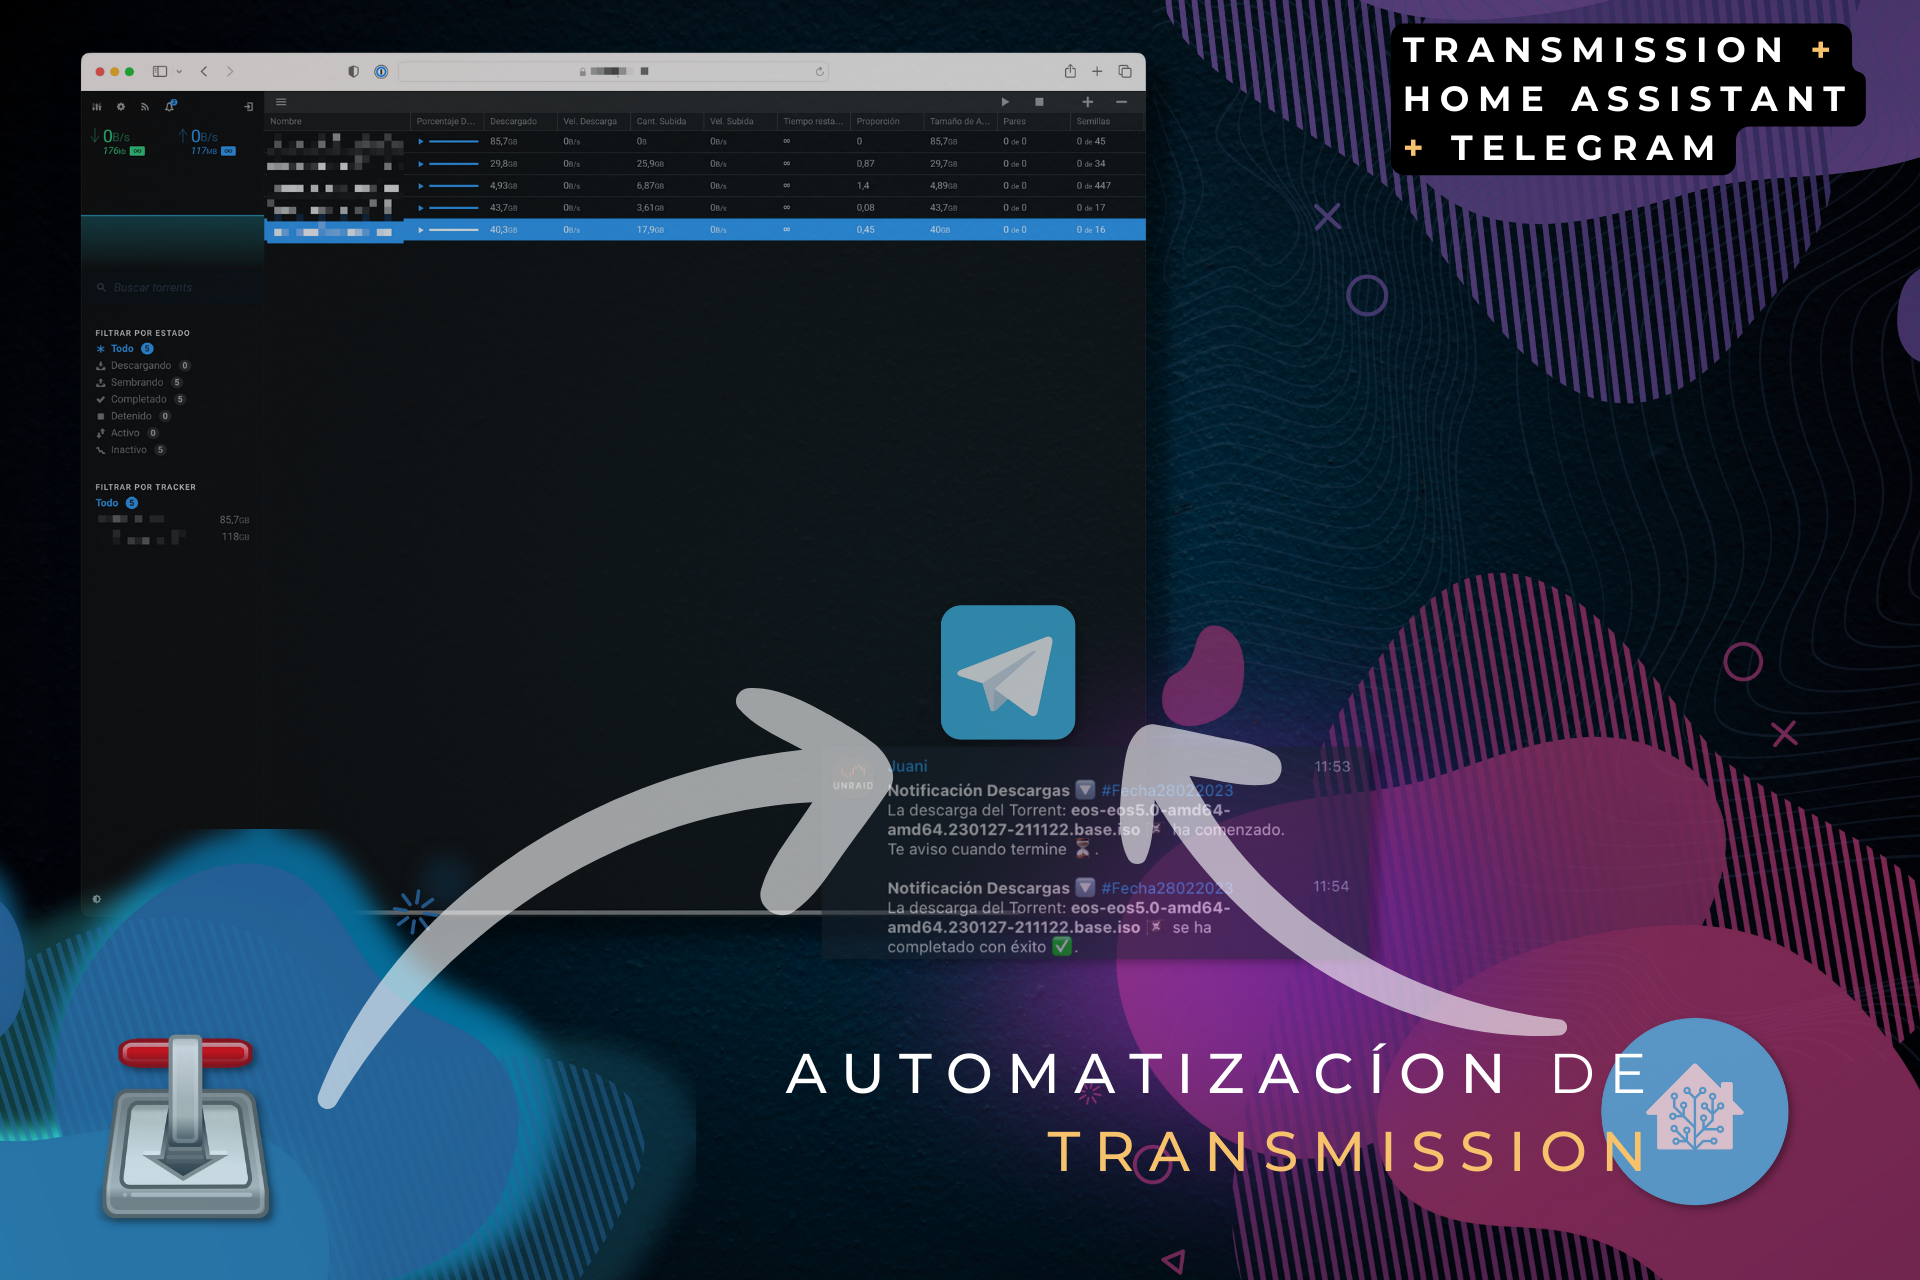Filter by Descargando status

coord(143,366)
